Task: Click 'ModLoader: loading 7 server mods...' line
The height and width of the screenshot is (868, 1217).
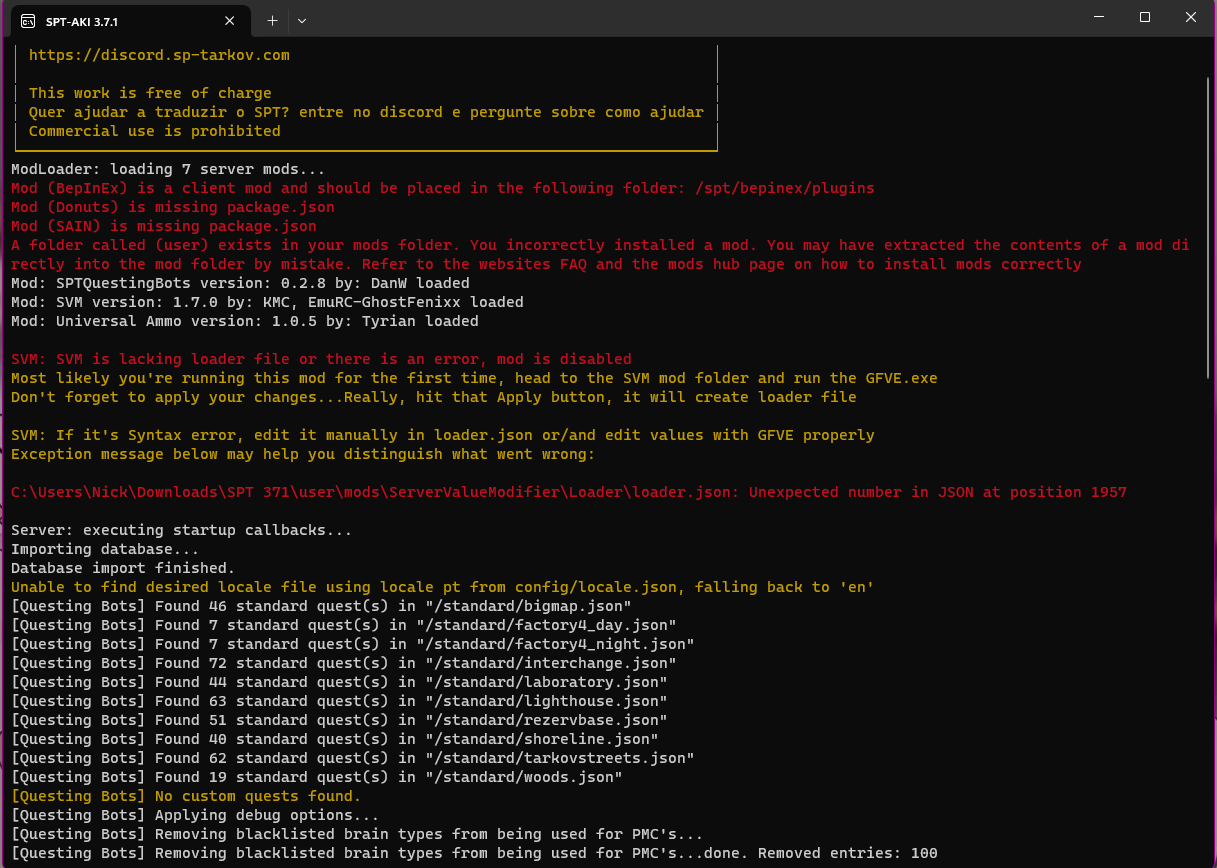Action: tap(168, 169)
